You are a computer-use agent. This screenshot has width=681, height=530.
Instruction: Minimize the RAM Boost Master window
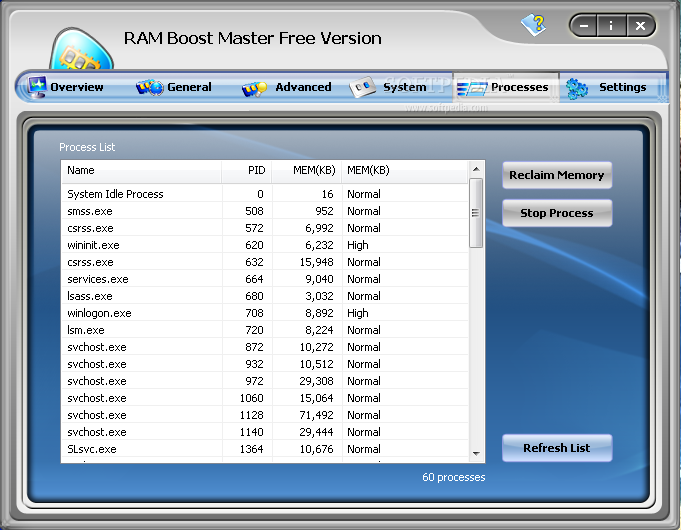coord(584,26)
